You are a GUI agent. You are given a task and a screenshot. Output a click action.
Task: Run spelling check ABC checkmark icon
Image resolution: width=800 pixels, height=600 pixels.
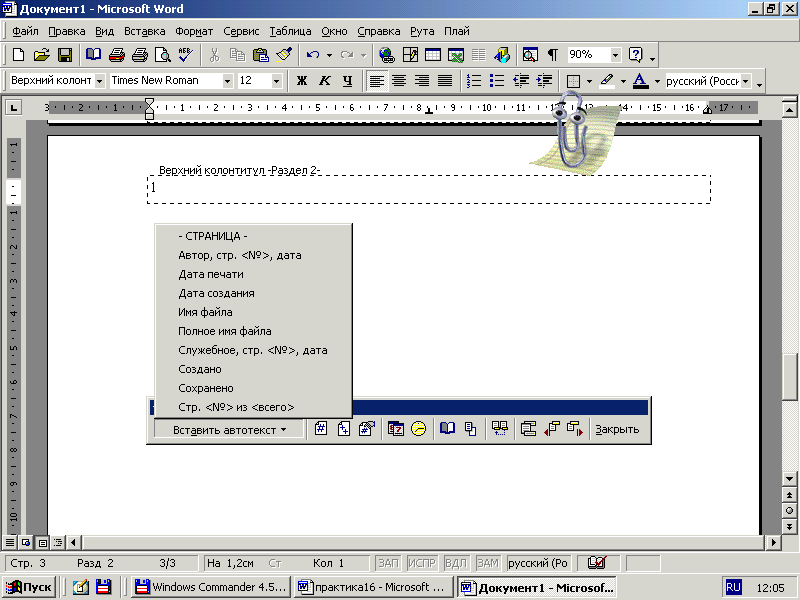(x=186, y=55)
